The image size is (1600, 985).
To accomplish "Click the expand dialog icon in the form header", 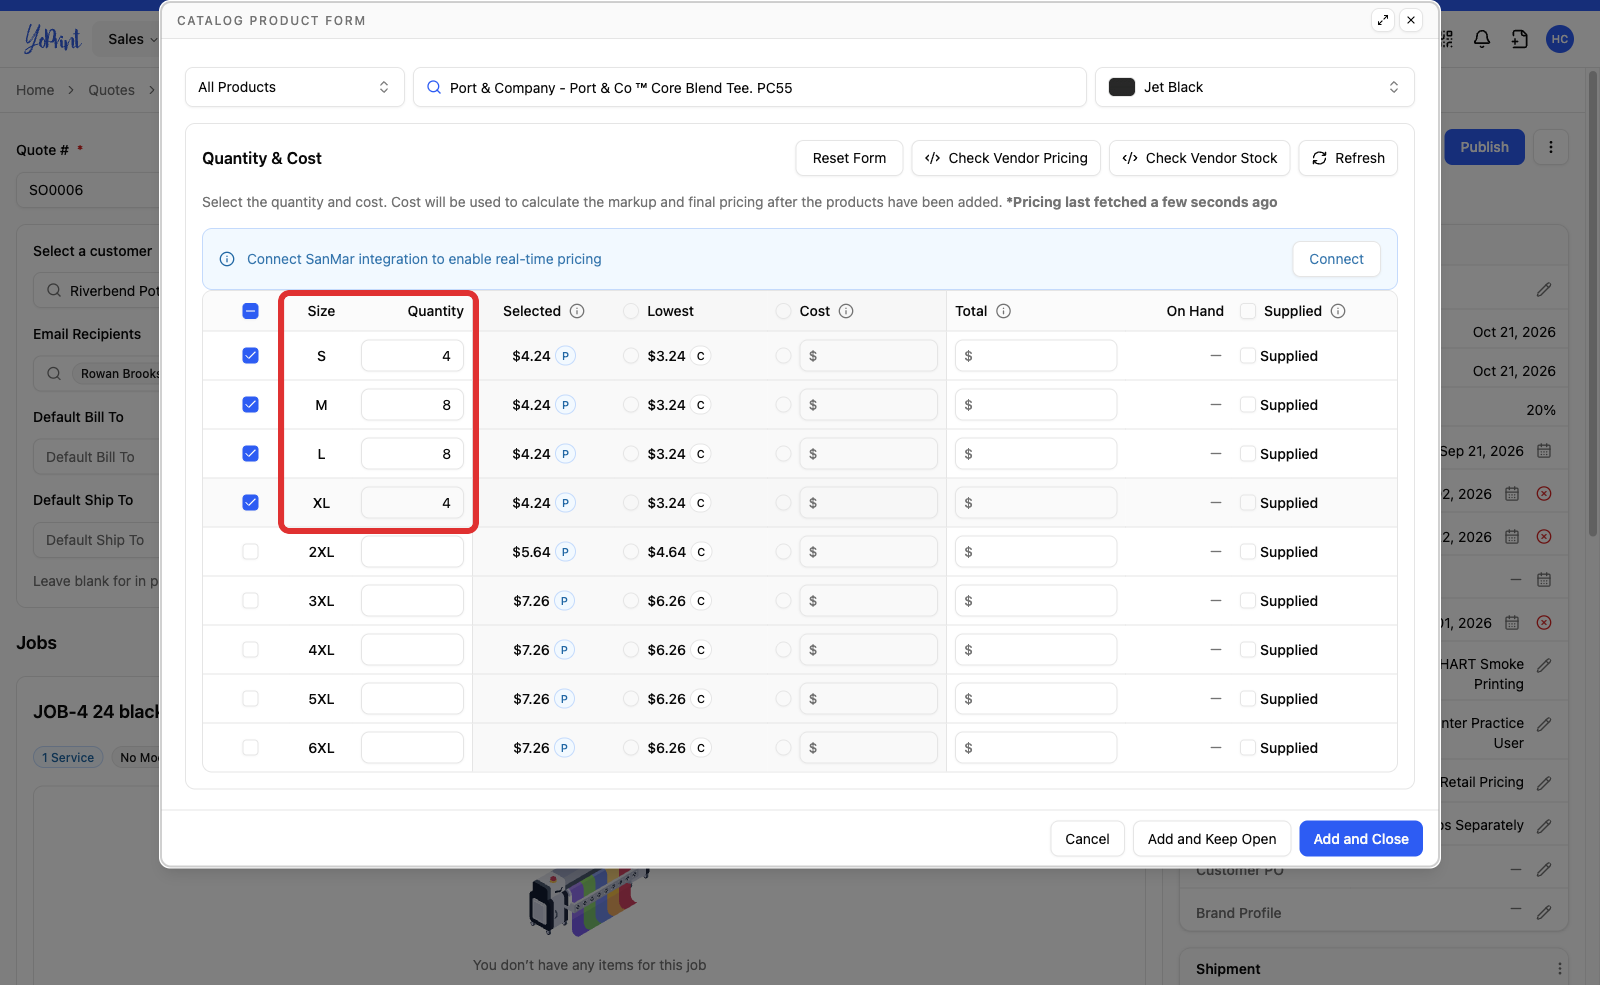I will [x=1382, y=20].
